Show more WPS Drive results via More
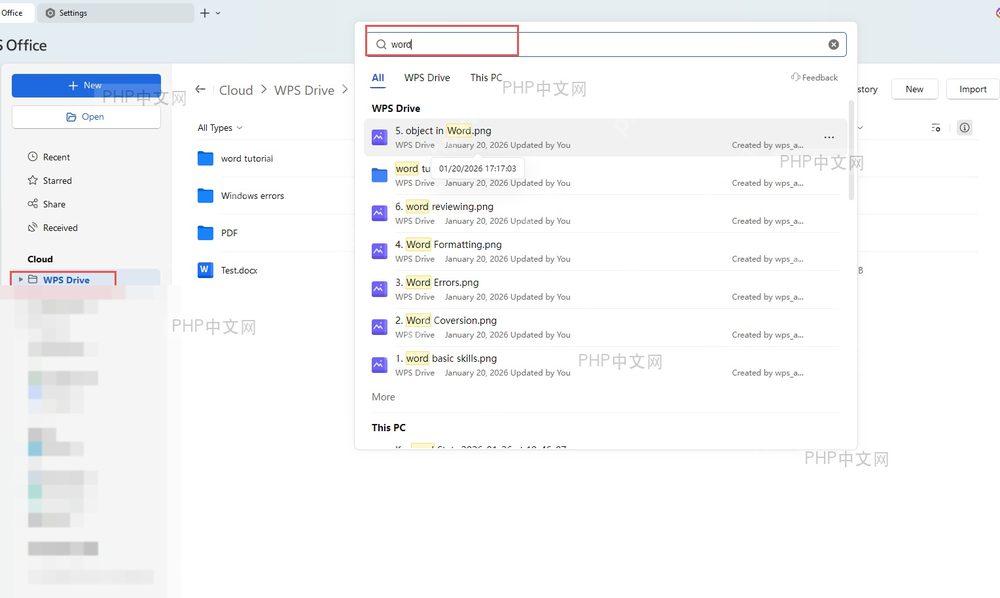 (x=383, y=397)
